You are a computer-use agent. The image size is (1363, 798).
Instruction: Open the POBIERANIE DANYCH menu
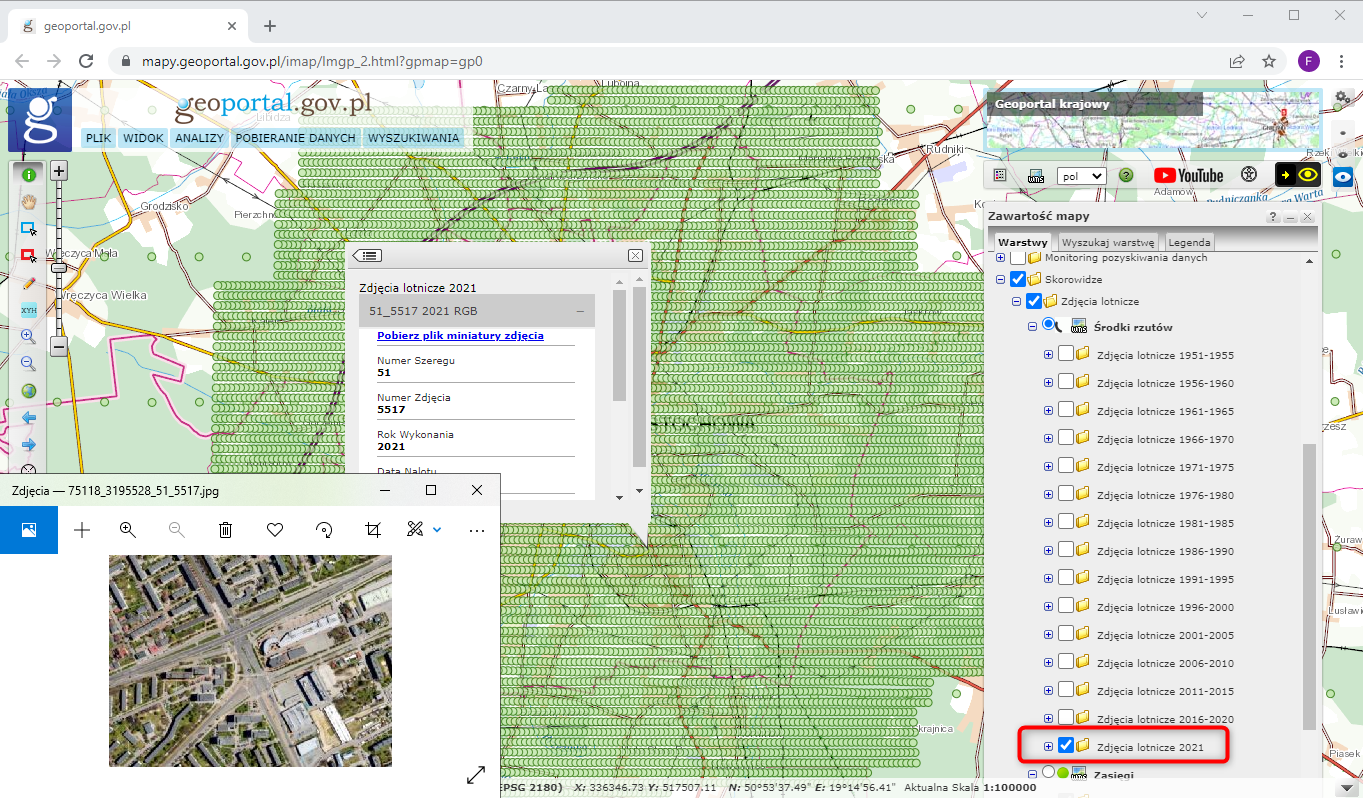(295, 138)
